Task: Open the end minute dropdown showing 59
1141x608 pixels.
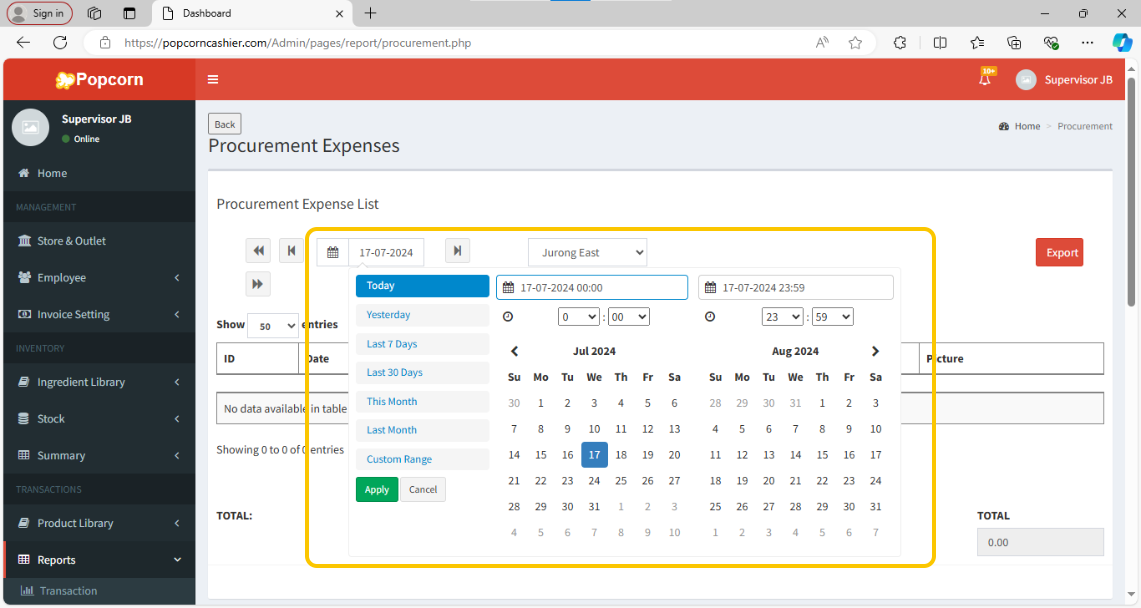Action: click(832, 317)
